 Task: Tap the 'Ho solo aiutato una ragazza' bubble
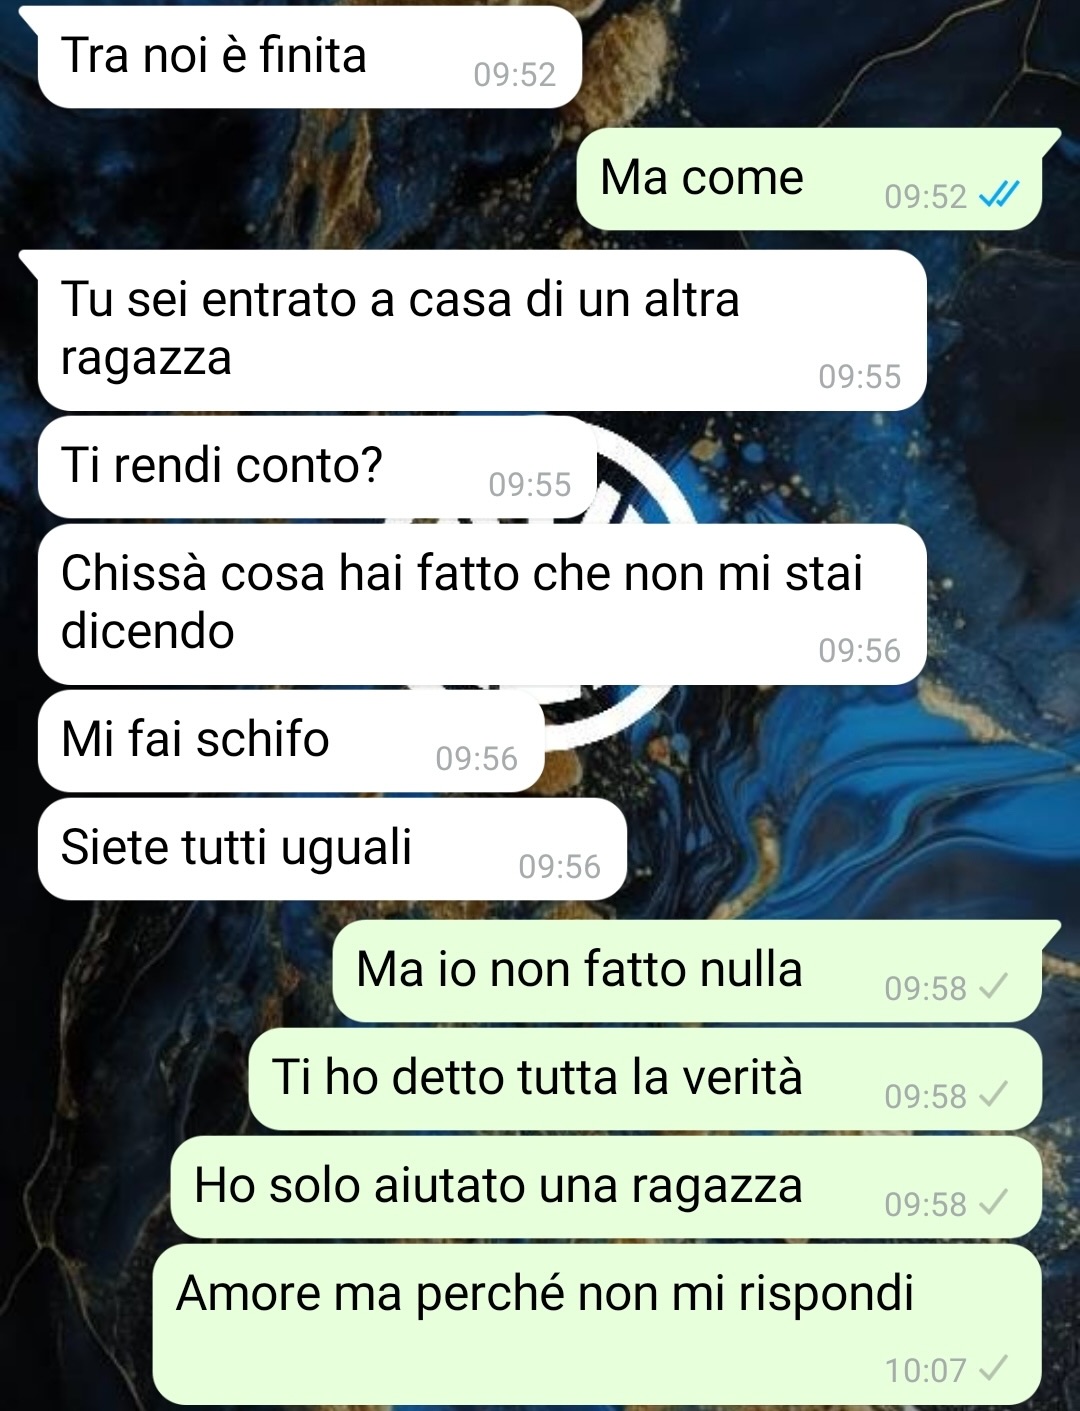606,1187
